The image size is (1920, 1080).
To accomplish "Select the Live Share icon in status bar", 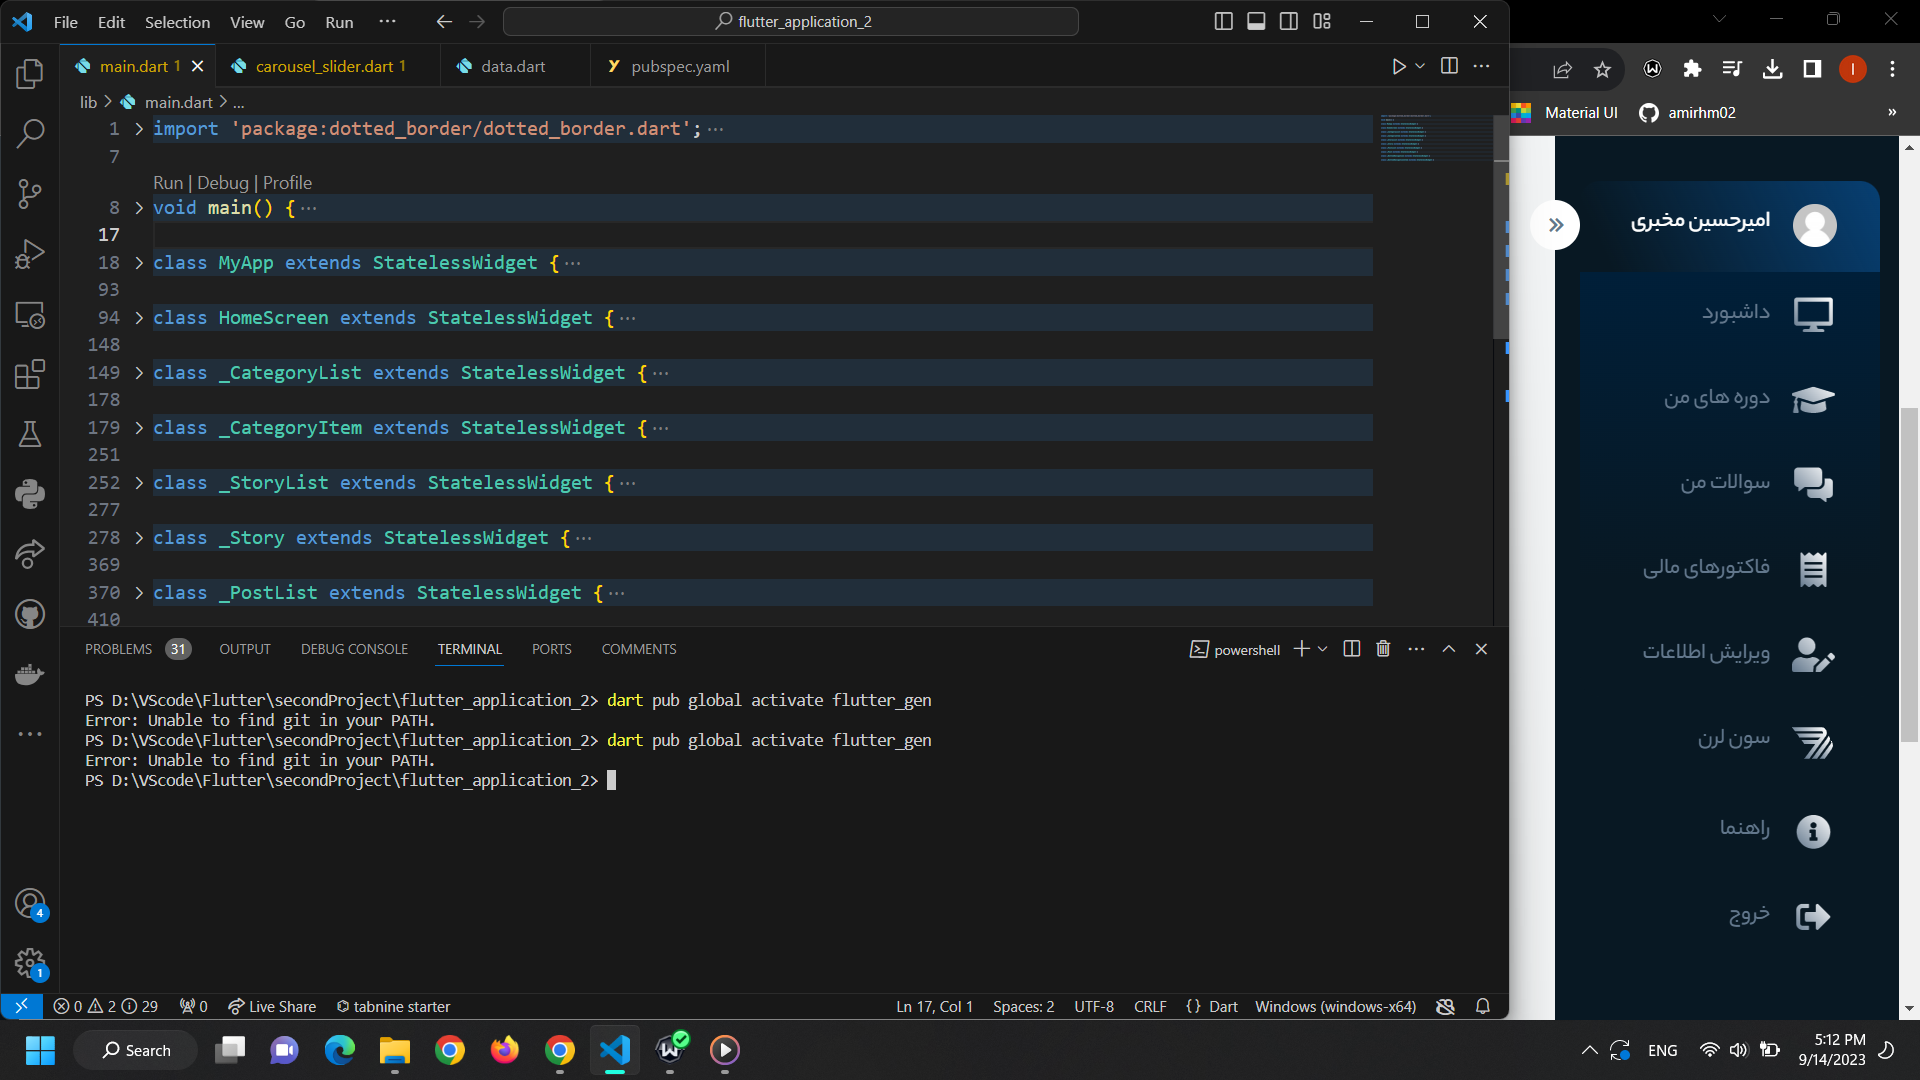I will (235, 1006).
